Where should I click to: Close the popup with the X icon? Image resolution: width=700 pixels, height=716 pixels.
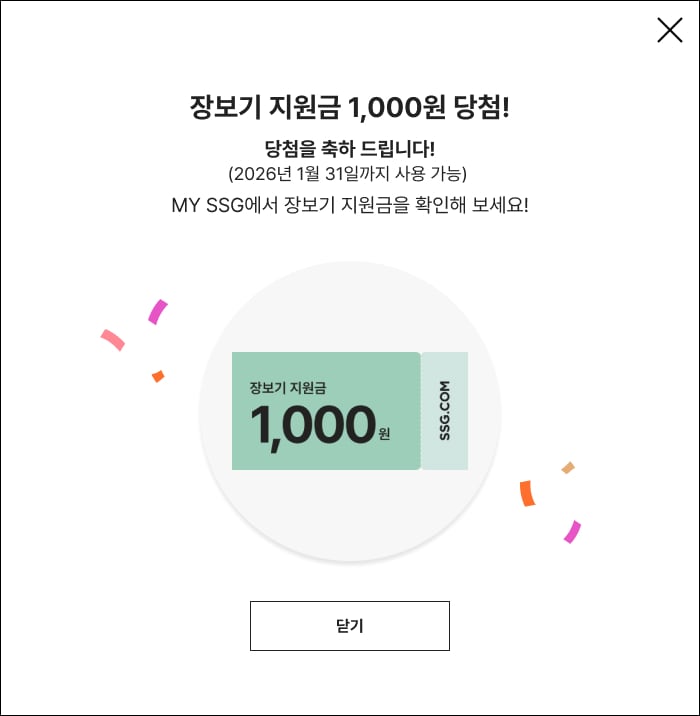pos(669,30)
